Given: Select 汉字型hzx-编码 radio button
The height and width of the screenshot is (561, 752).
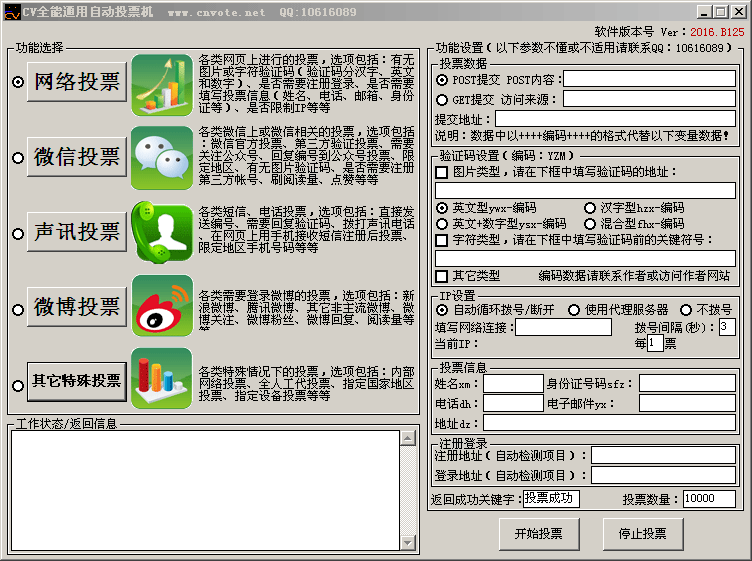Looking at the screenshot, I should click(590, 208).
